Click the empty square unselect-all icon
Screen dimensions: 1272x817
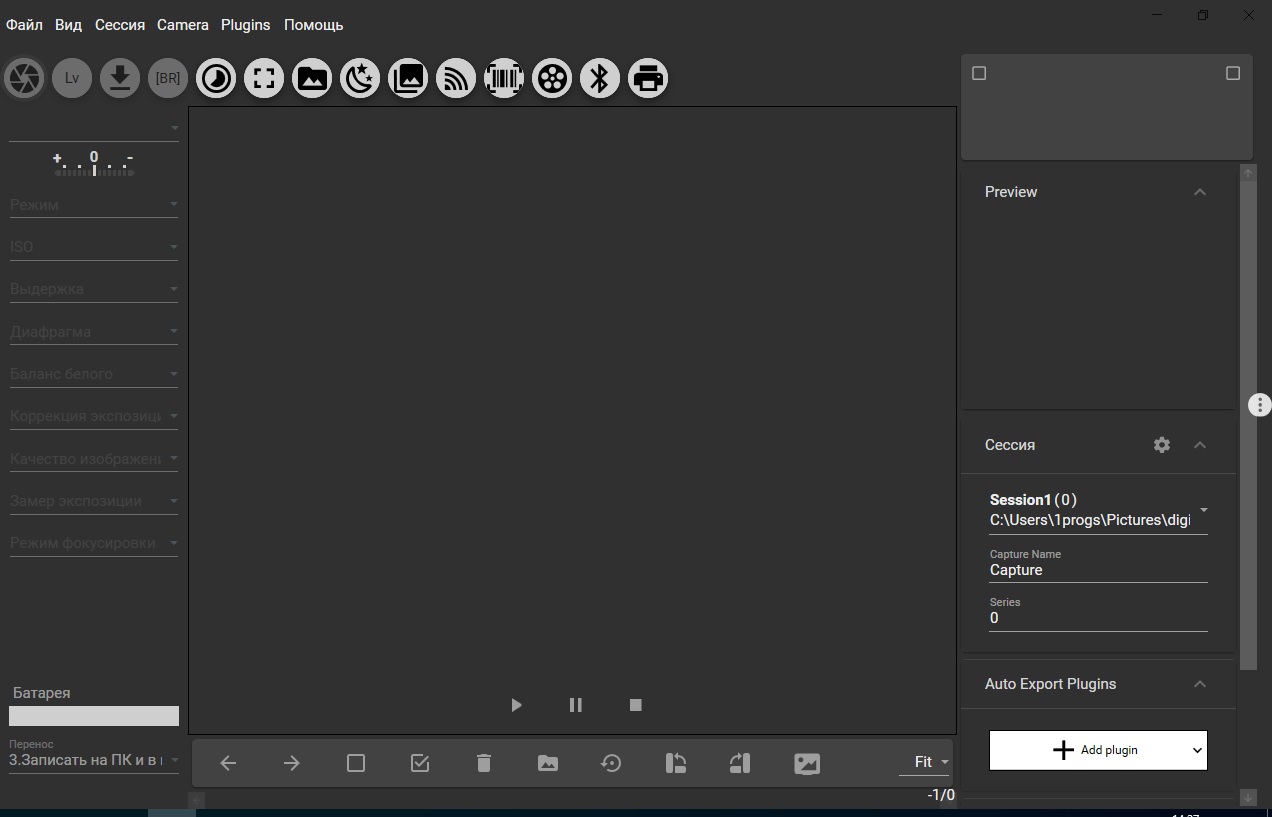click(x=356, y=763)
